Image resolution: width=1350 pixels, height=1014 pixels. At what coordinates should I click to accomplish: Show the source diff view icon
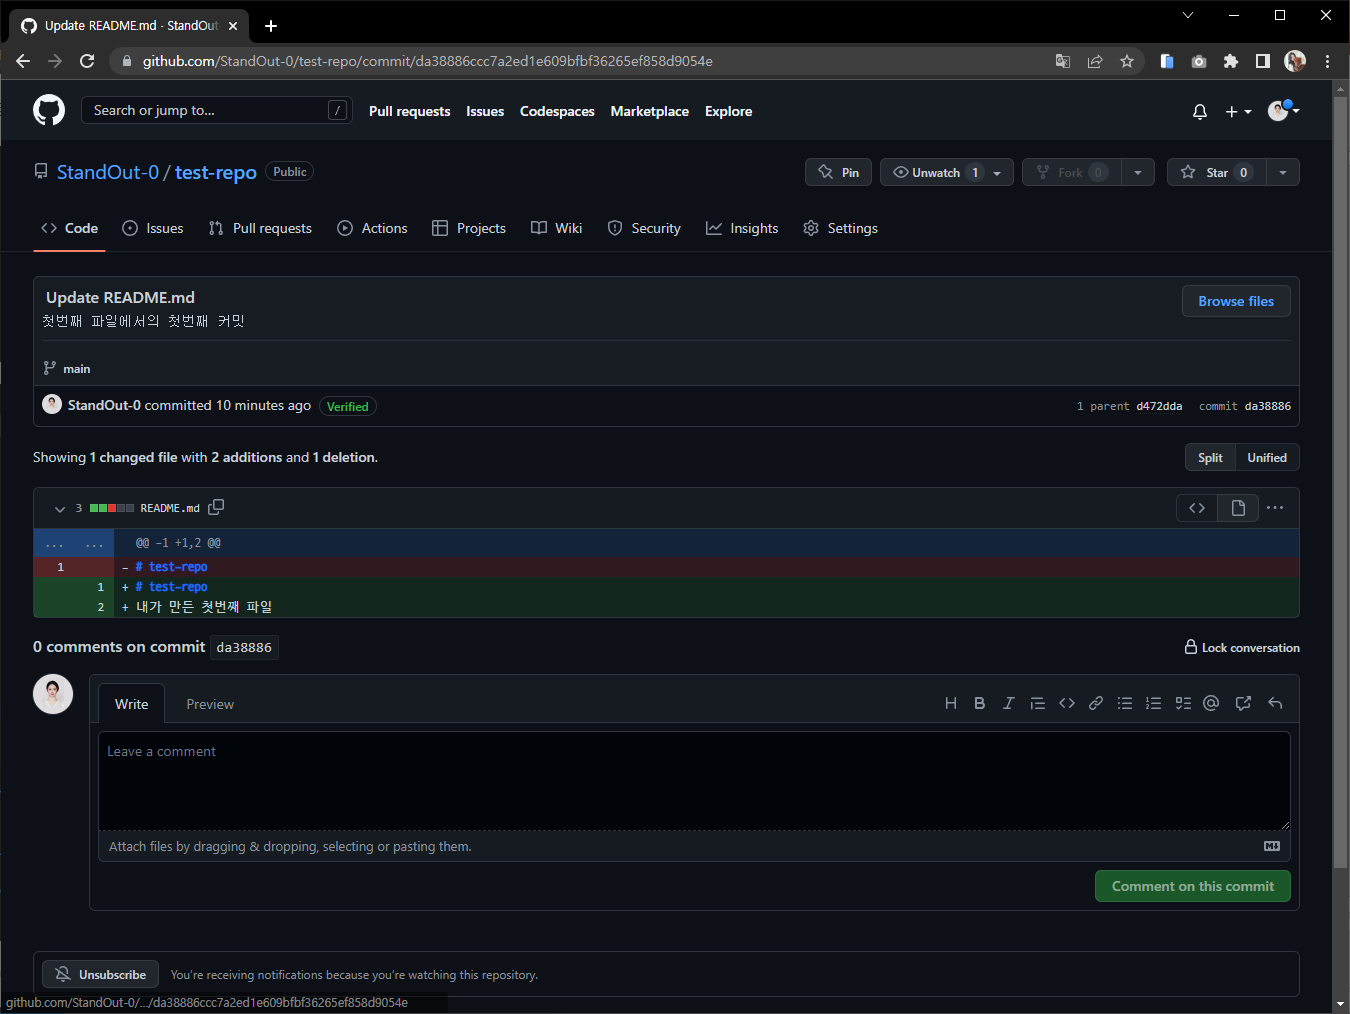(1197, 508)
